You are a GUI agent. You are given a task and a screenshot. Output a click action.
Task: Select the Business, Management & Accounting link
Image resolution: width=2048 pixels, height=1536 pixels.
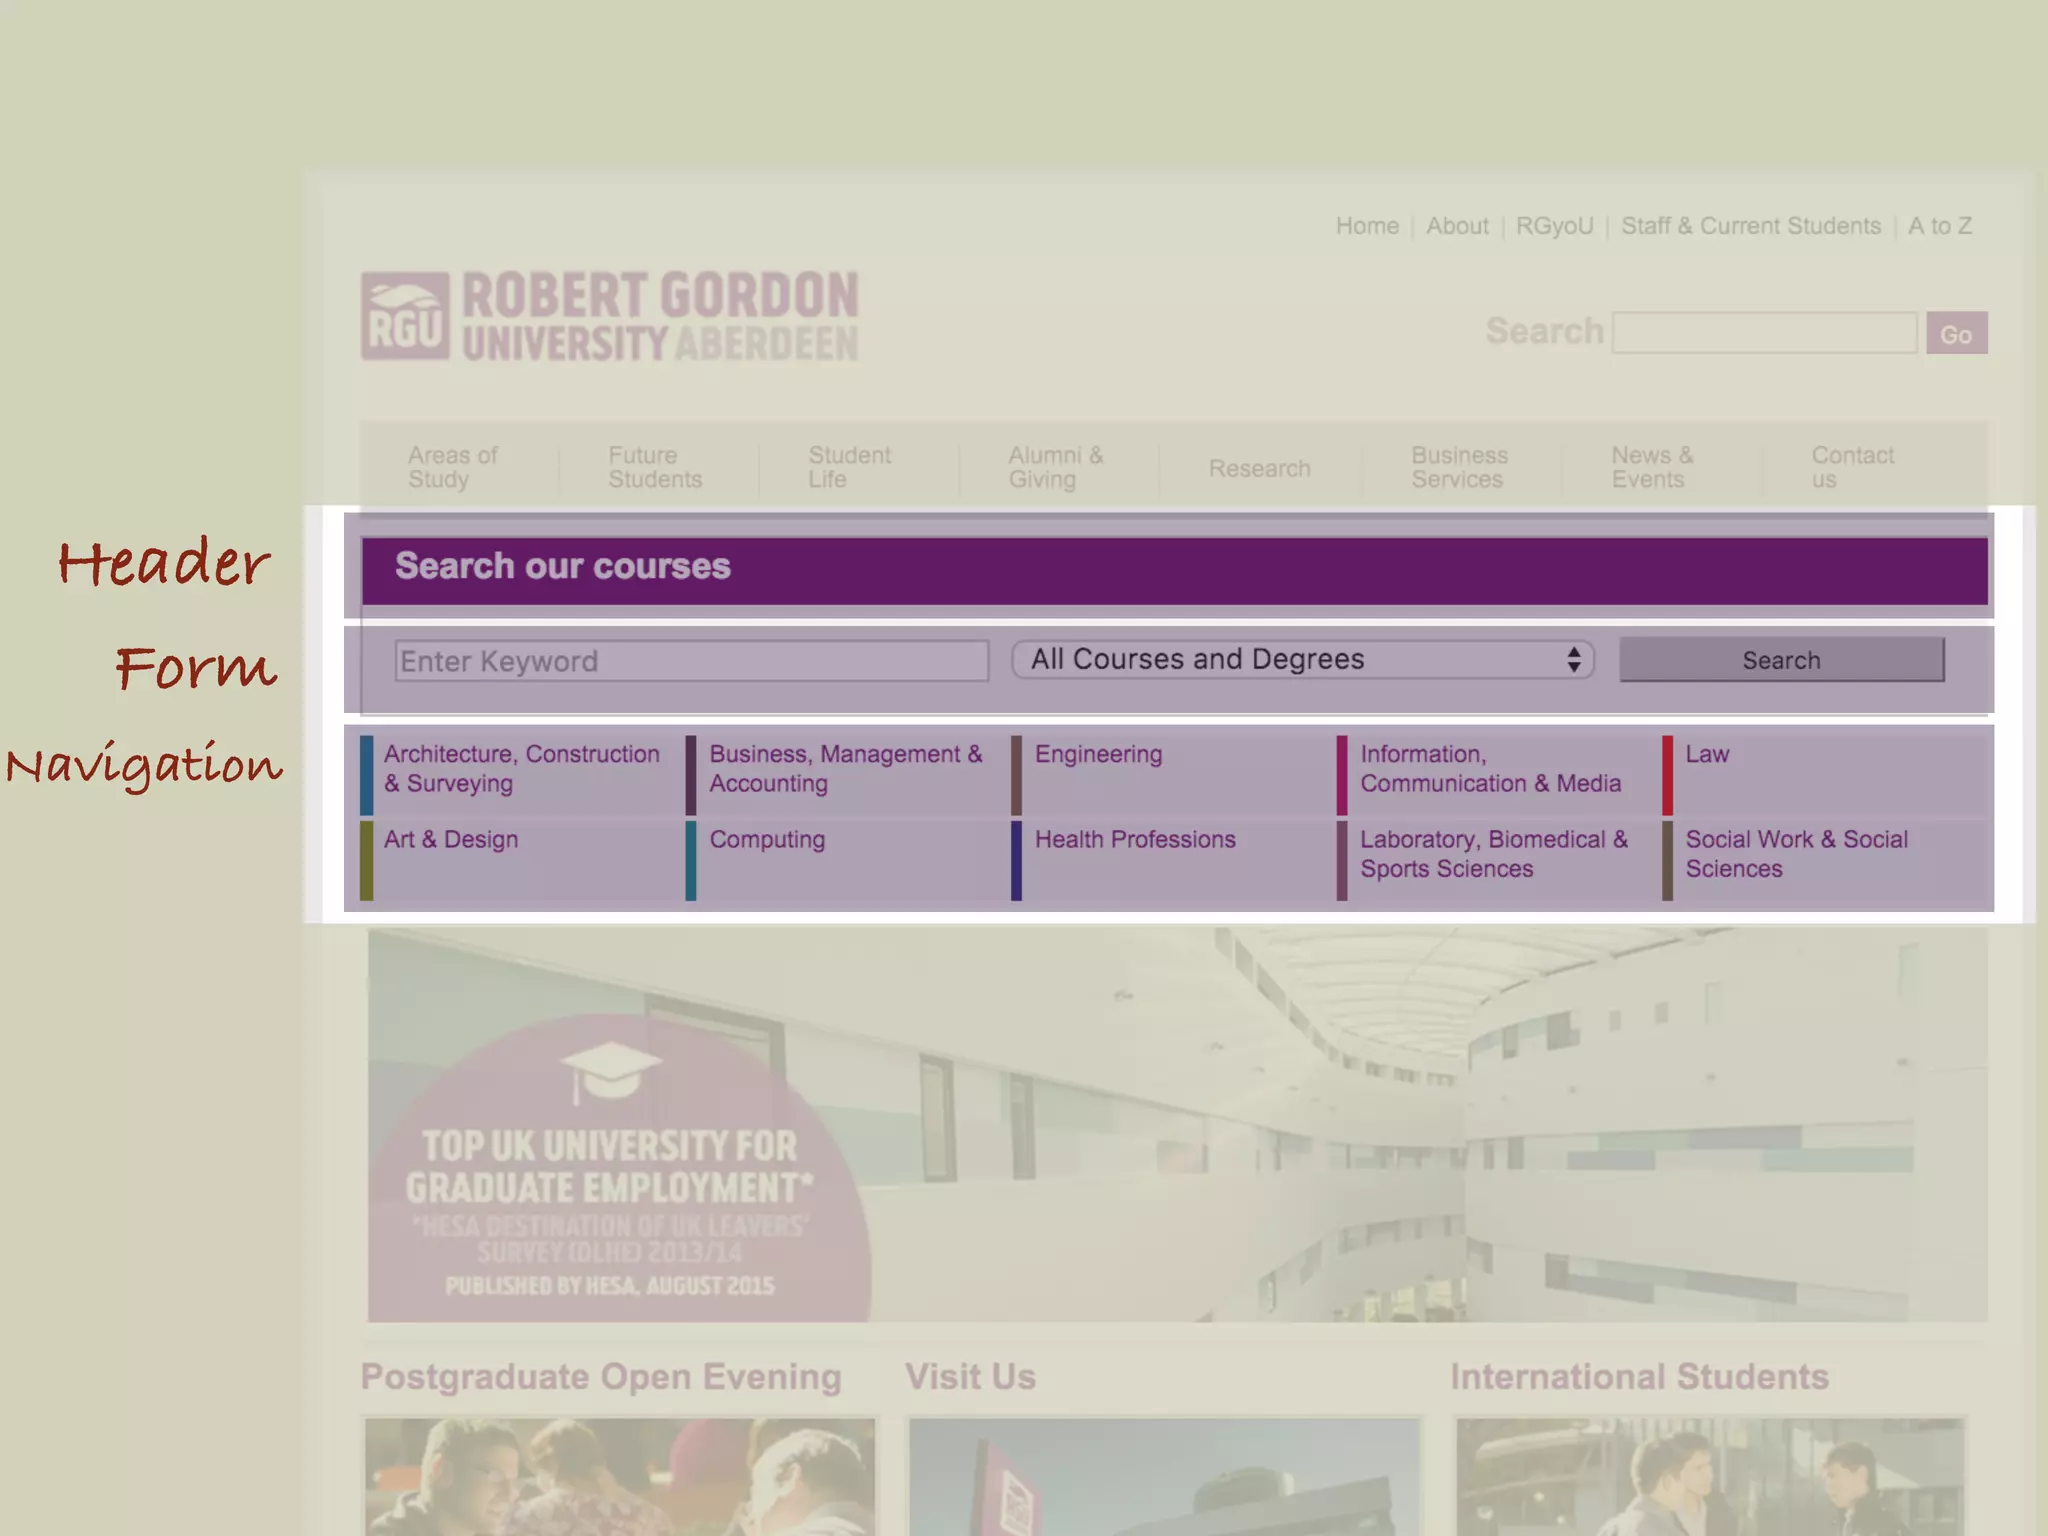point(845,769)
